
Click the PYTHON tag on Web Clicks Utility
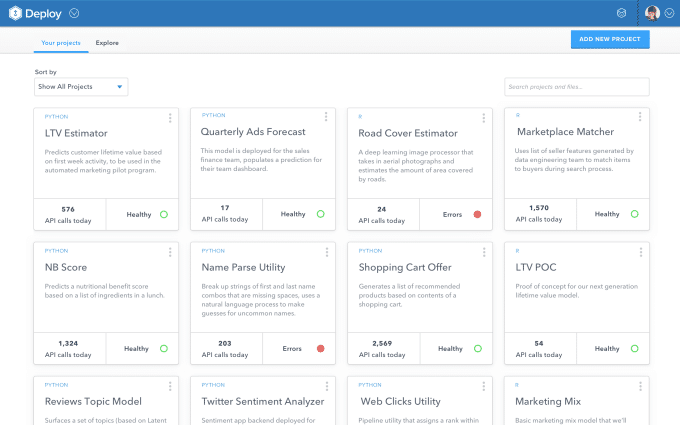pos(370,385)
